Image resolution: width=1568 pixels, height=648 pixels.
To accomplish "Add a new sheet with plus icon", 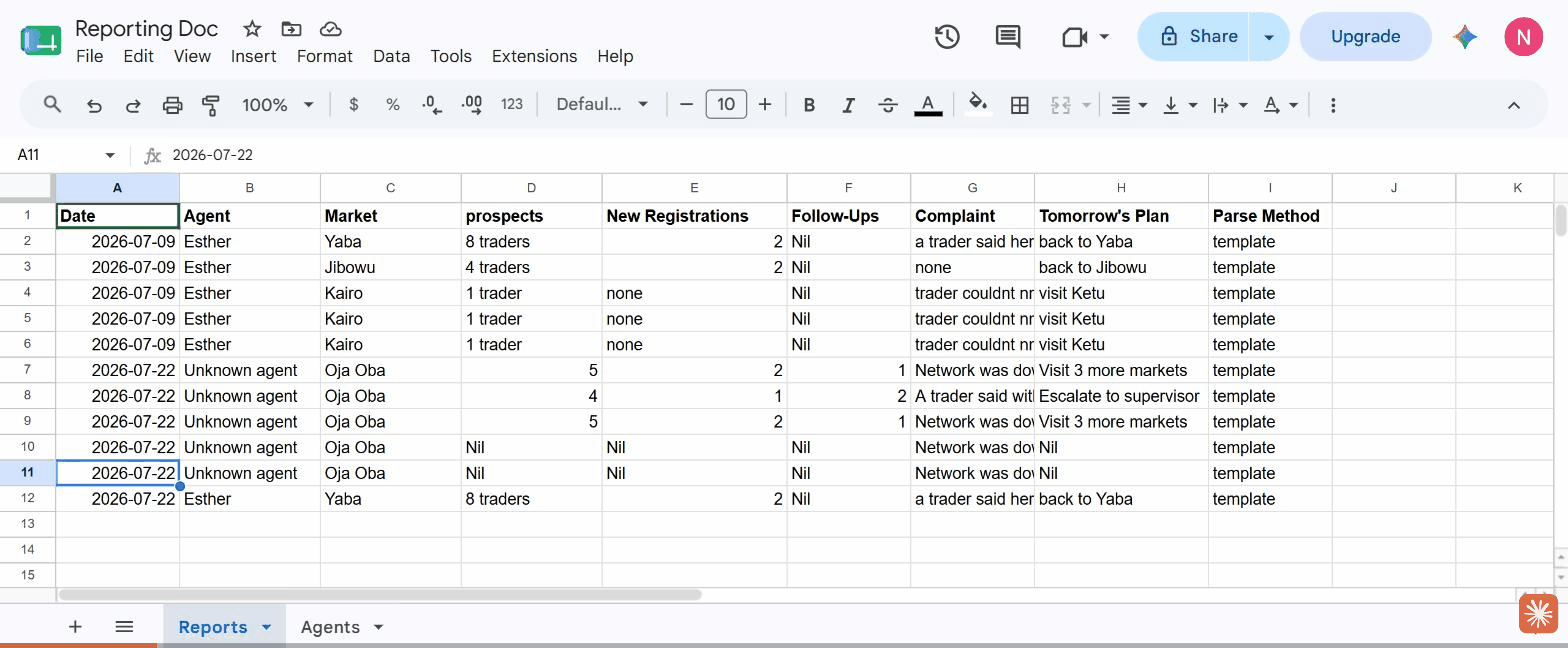I will (x=75, y=626).
